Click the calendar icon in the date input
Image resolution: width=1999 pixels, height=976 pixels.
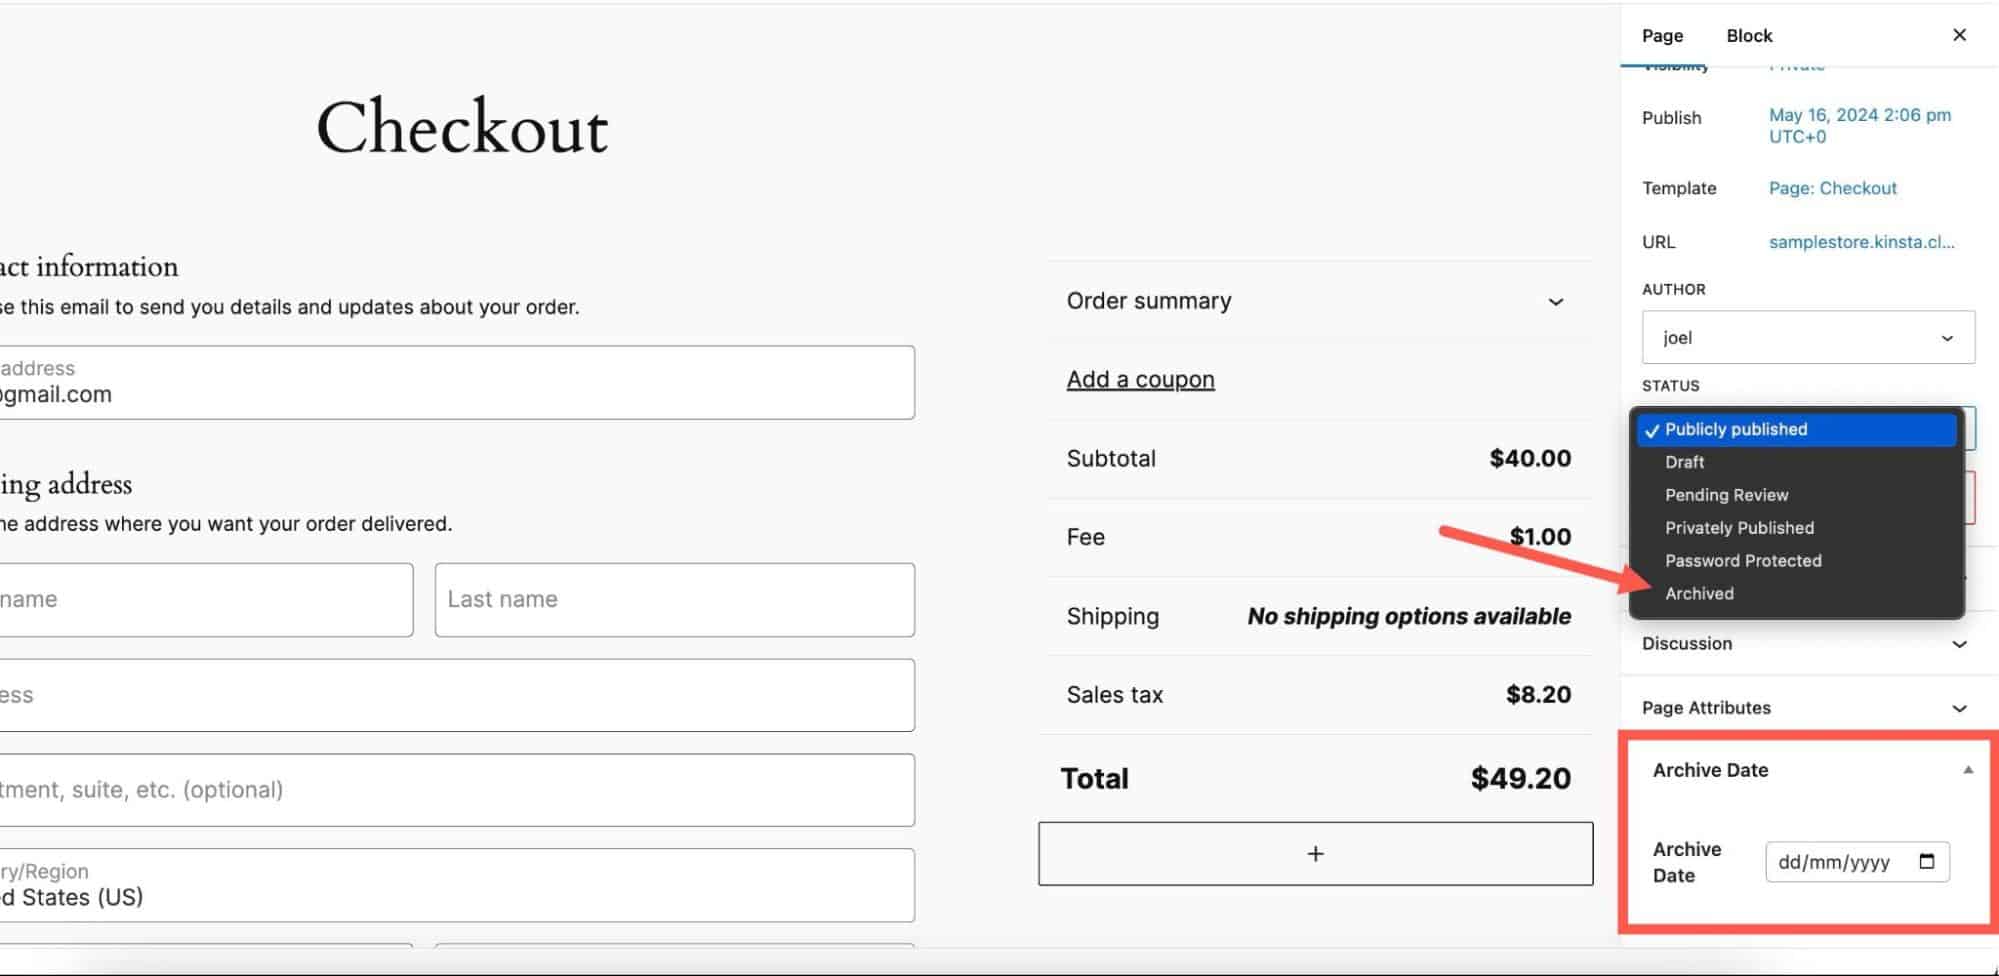point(1928,862)
